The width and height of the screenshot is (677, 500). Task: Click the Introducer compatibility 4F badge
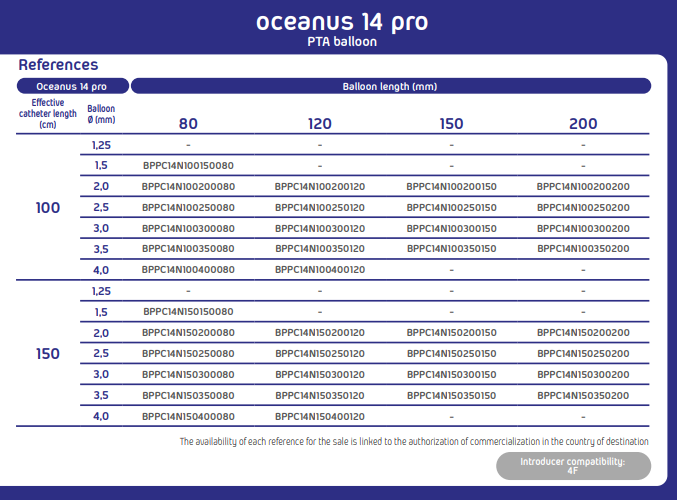tap(573, 466)
